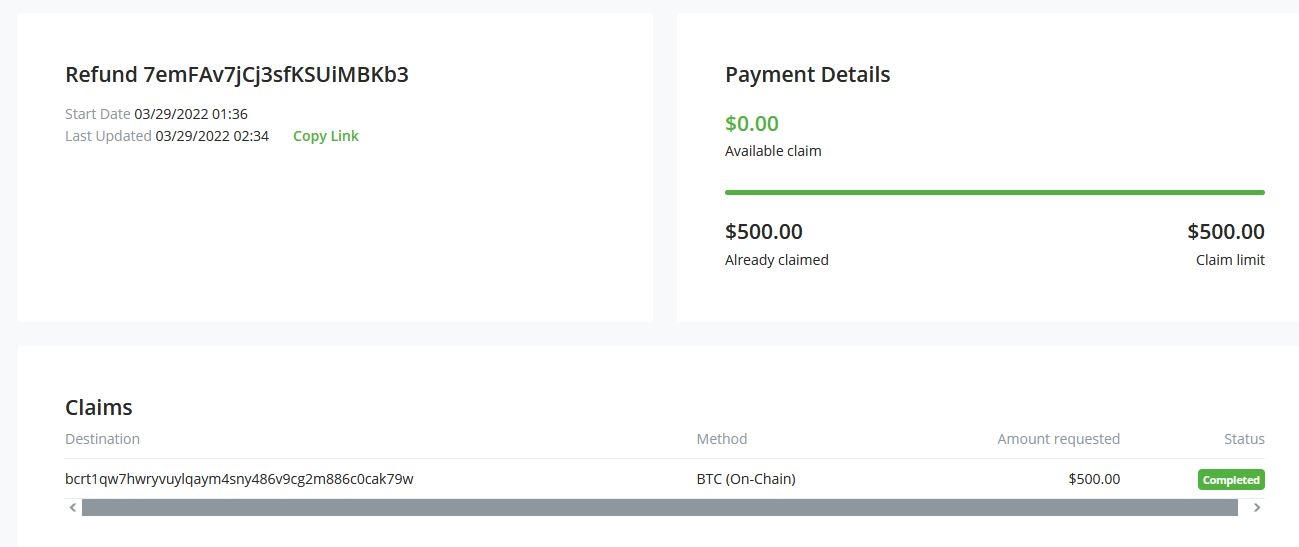Click the Amount requested column header

coord(1058,439)
